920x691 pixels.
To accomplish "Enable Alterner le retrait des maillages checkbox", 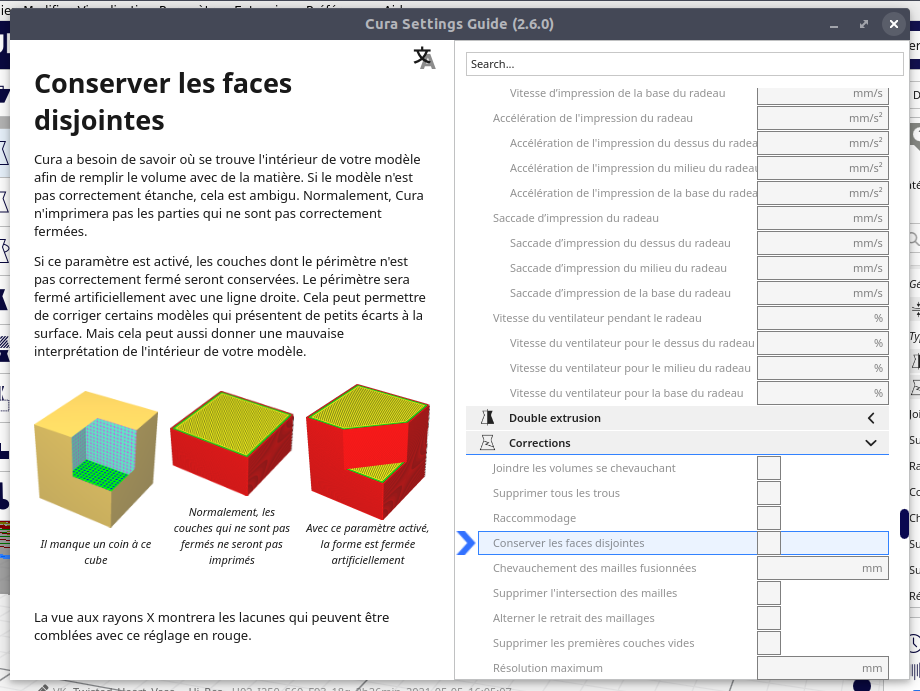I will 769,618.
